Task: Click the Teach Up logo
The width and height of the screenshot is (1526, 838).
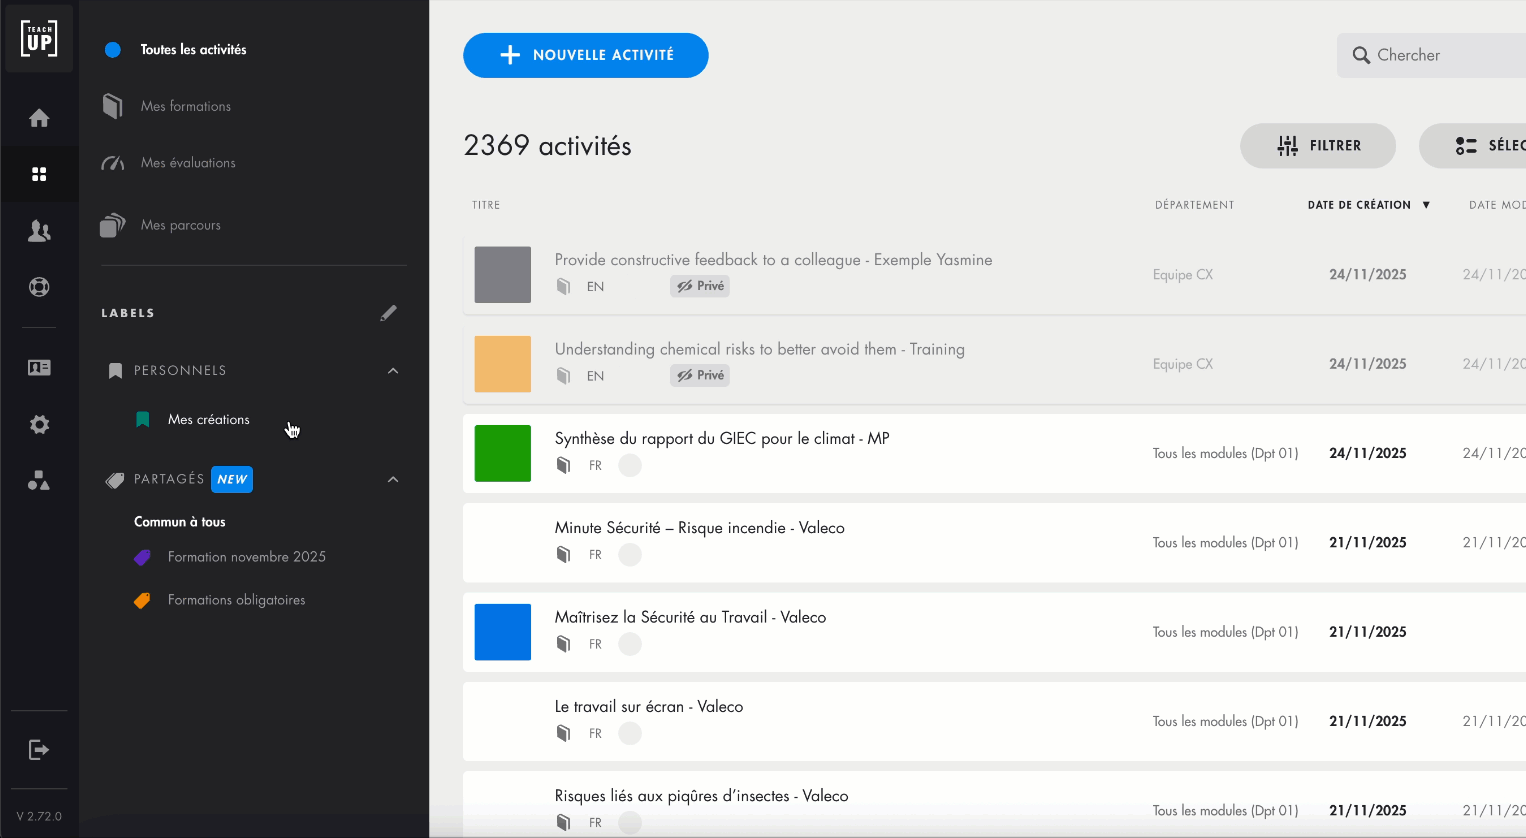Action: [39, 39]
